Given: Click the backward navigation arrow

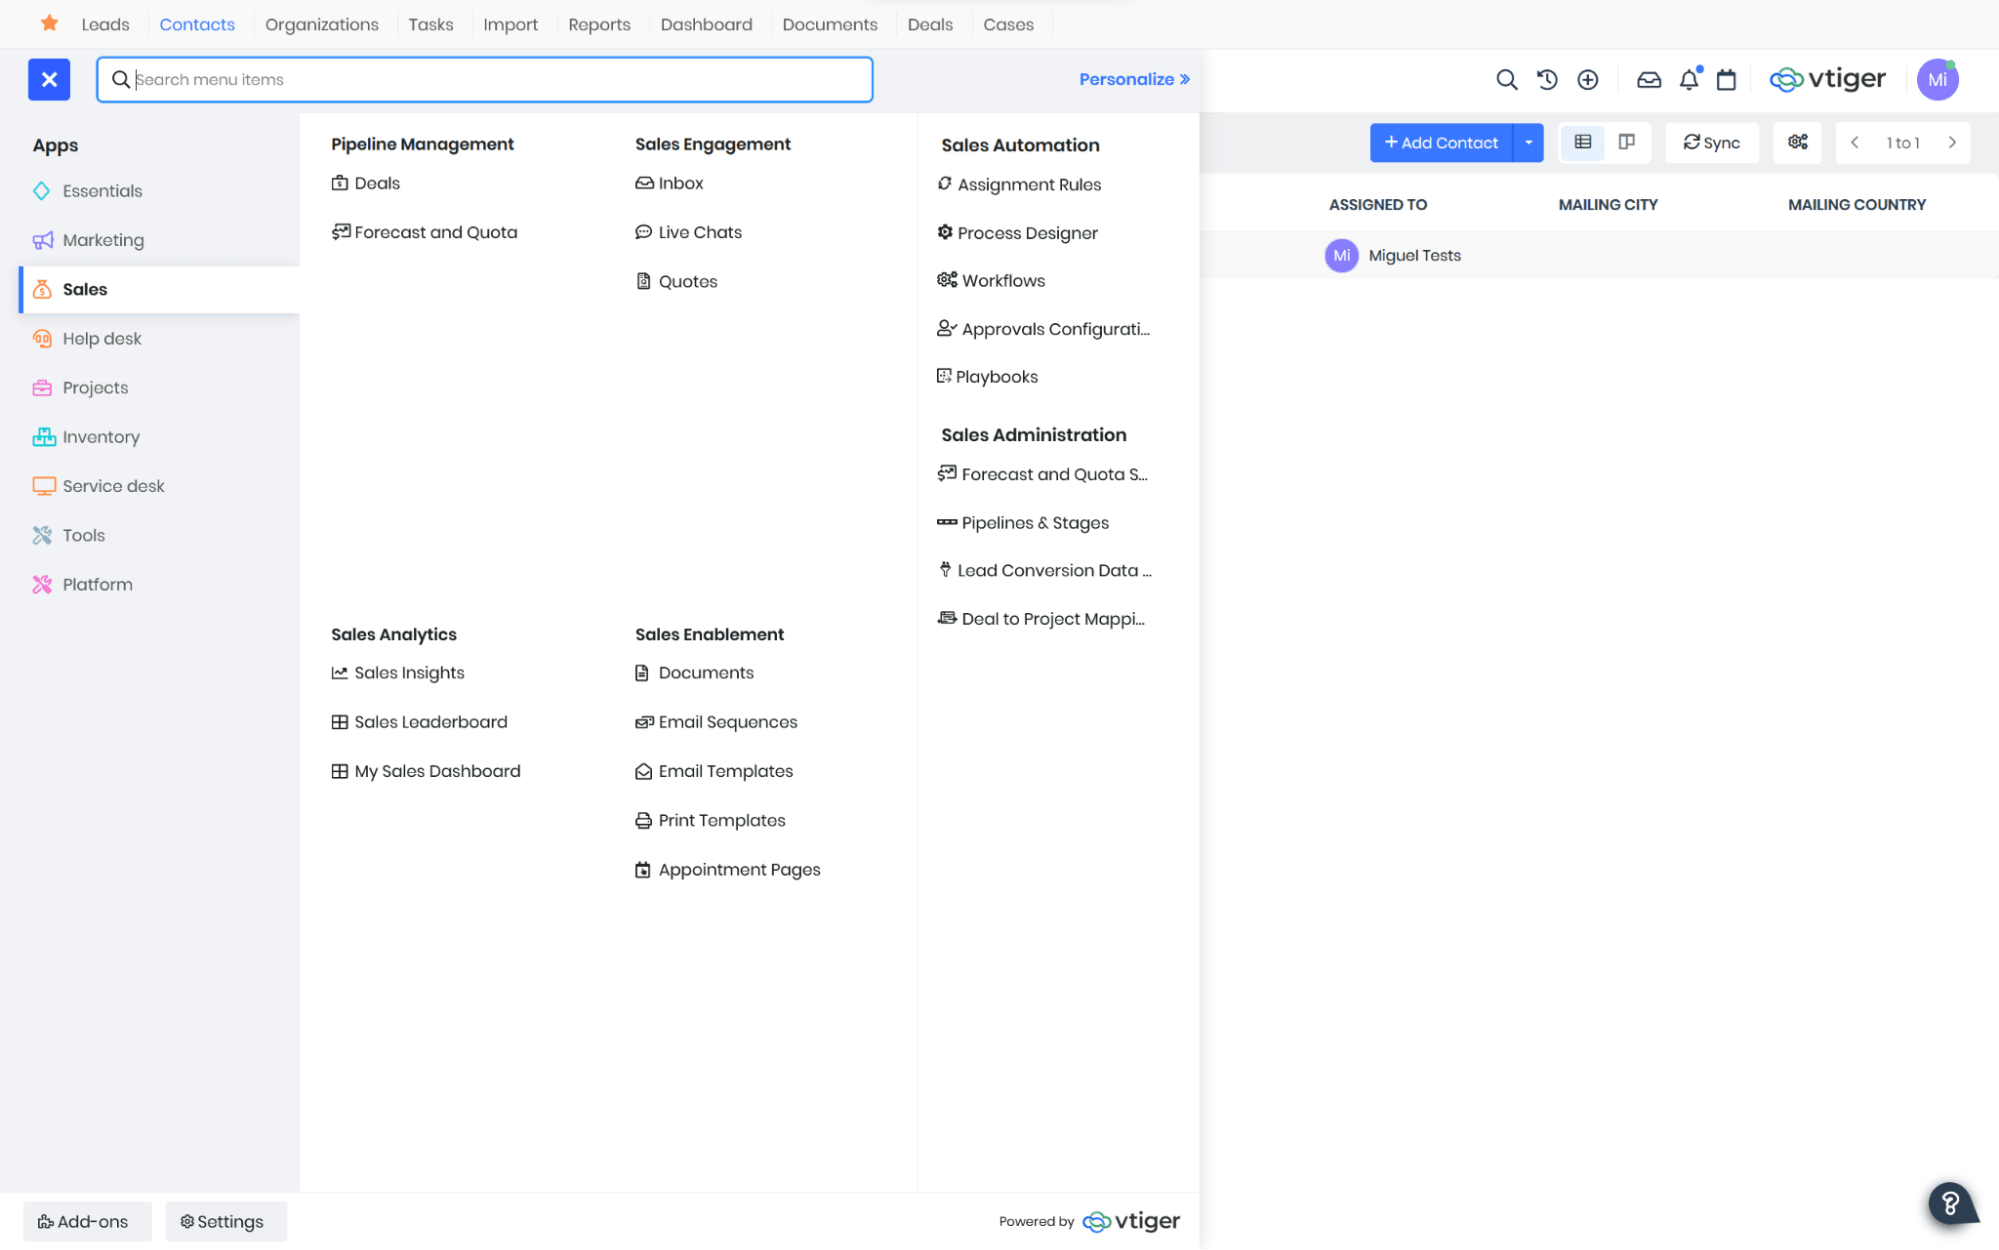Looking at the screenshot, I should [x=1856, y=143].
